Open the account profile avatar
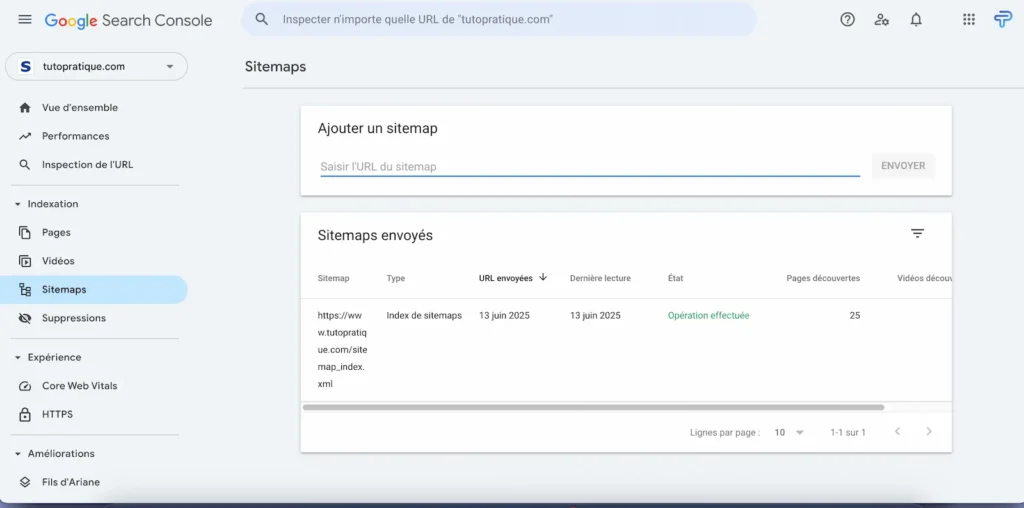The width and height of the screenshot is (1024, 508). (x=1003, y=20)
